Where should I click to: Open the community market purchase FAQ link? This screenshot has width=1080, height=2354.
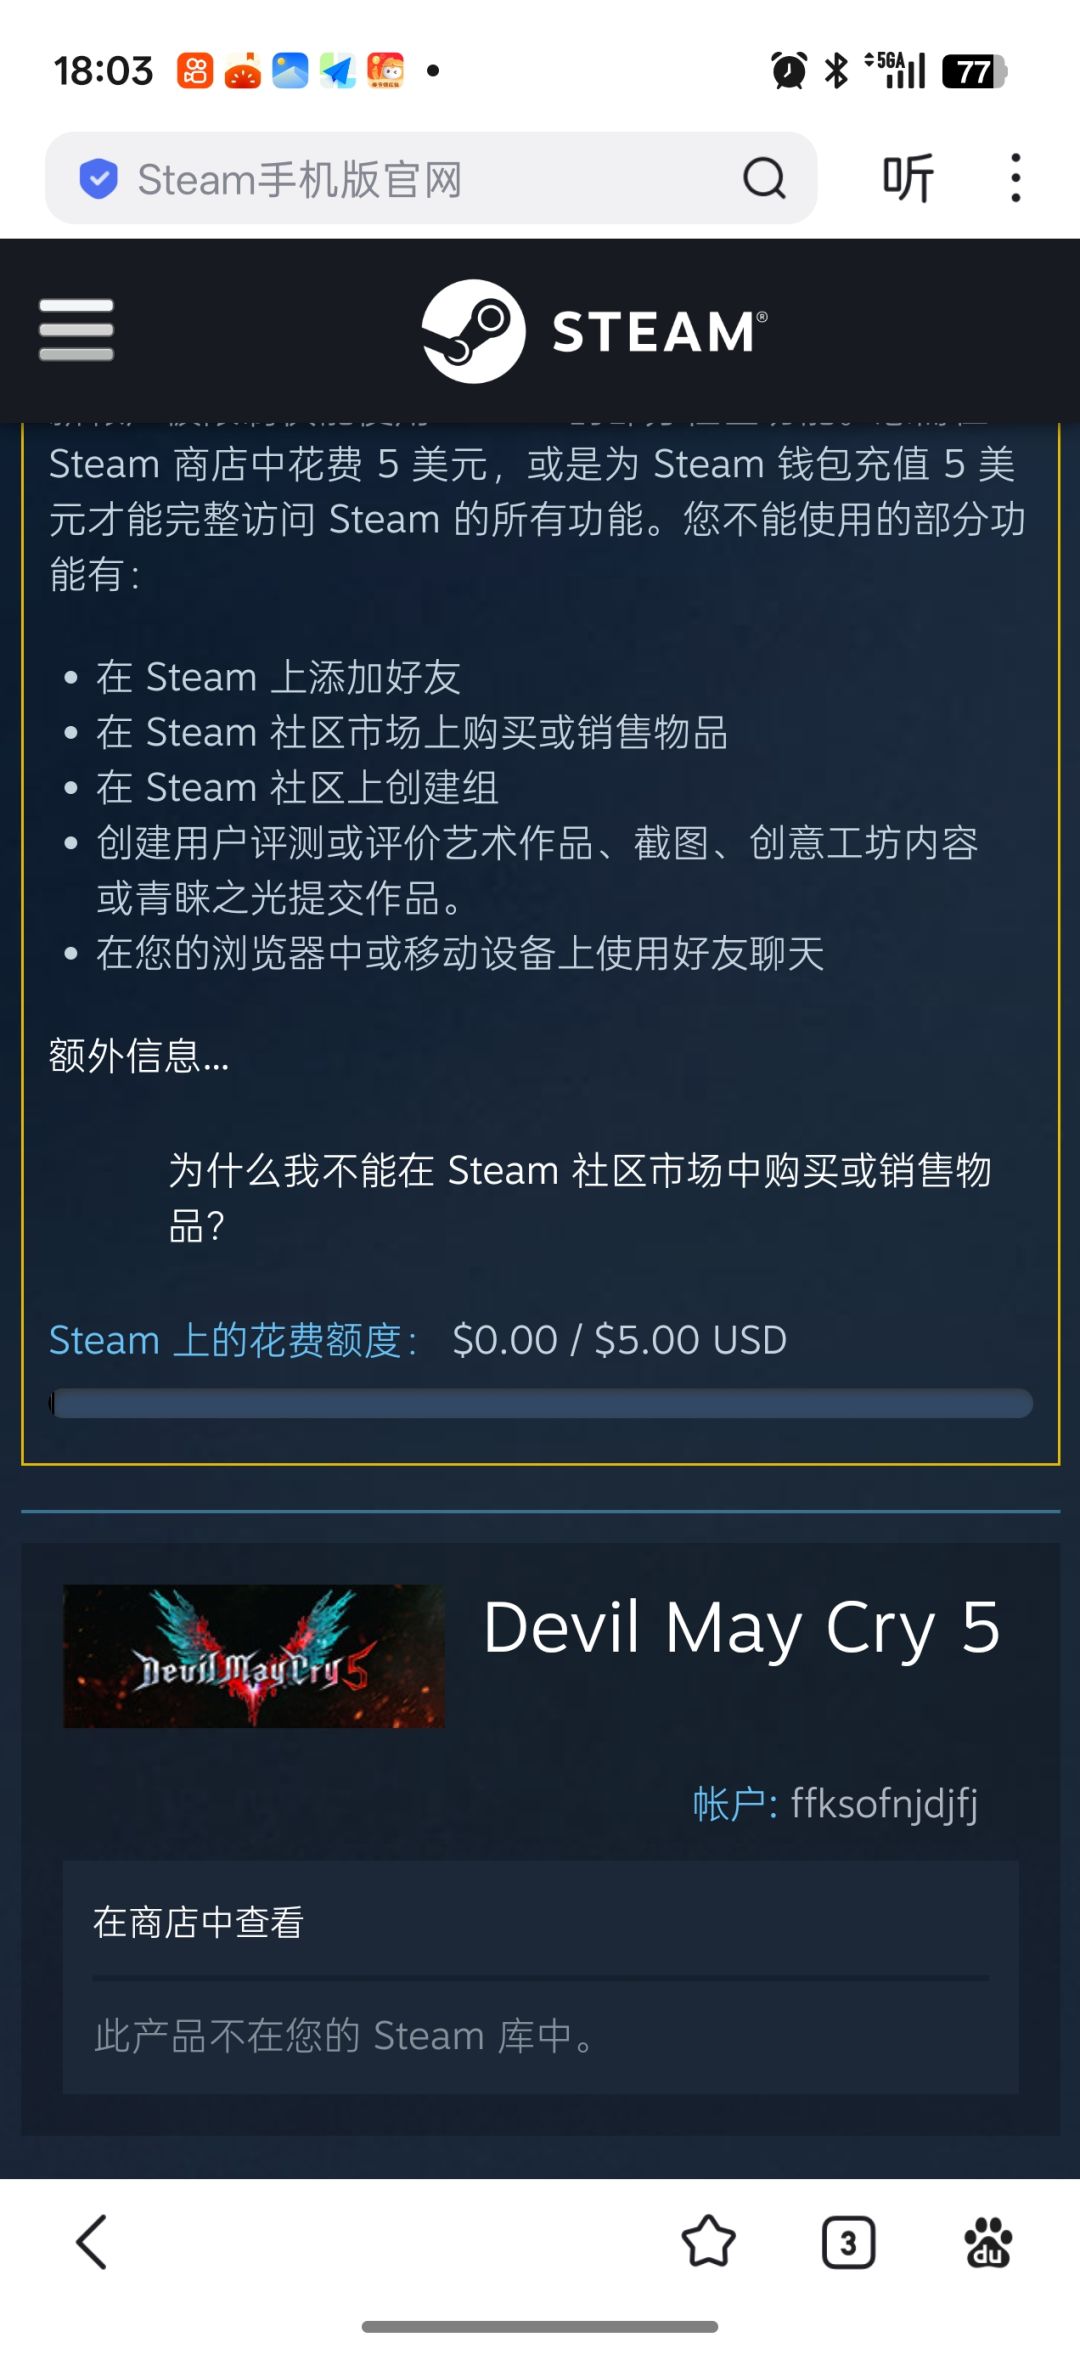(580, 1197)
